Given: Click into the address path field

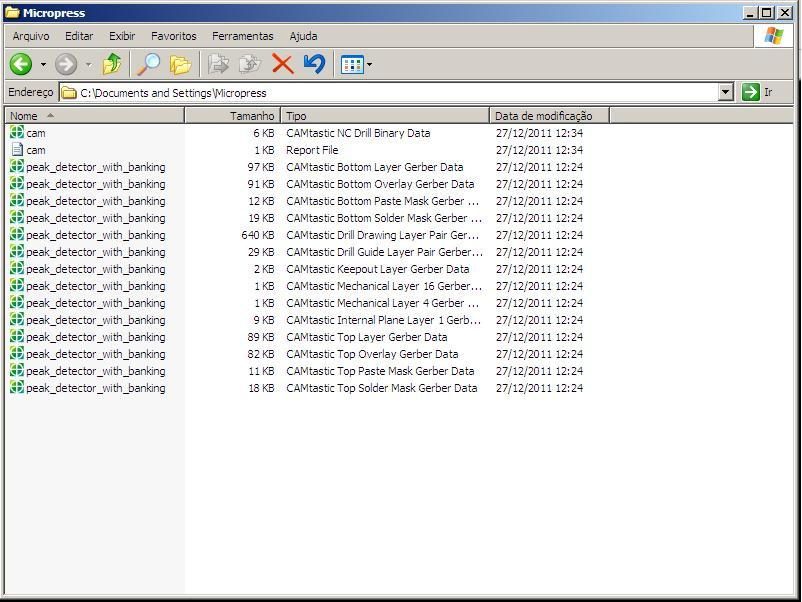Looking at the screenshot, I should (x=389, y=93).
